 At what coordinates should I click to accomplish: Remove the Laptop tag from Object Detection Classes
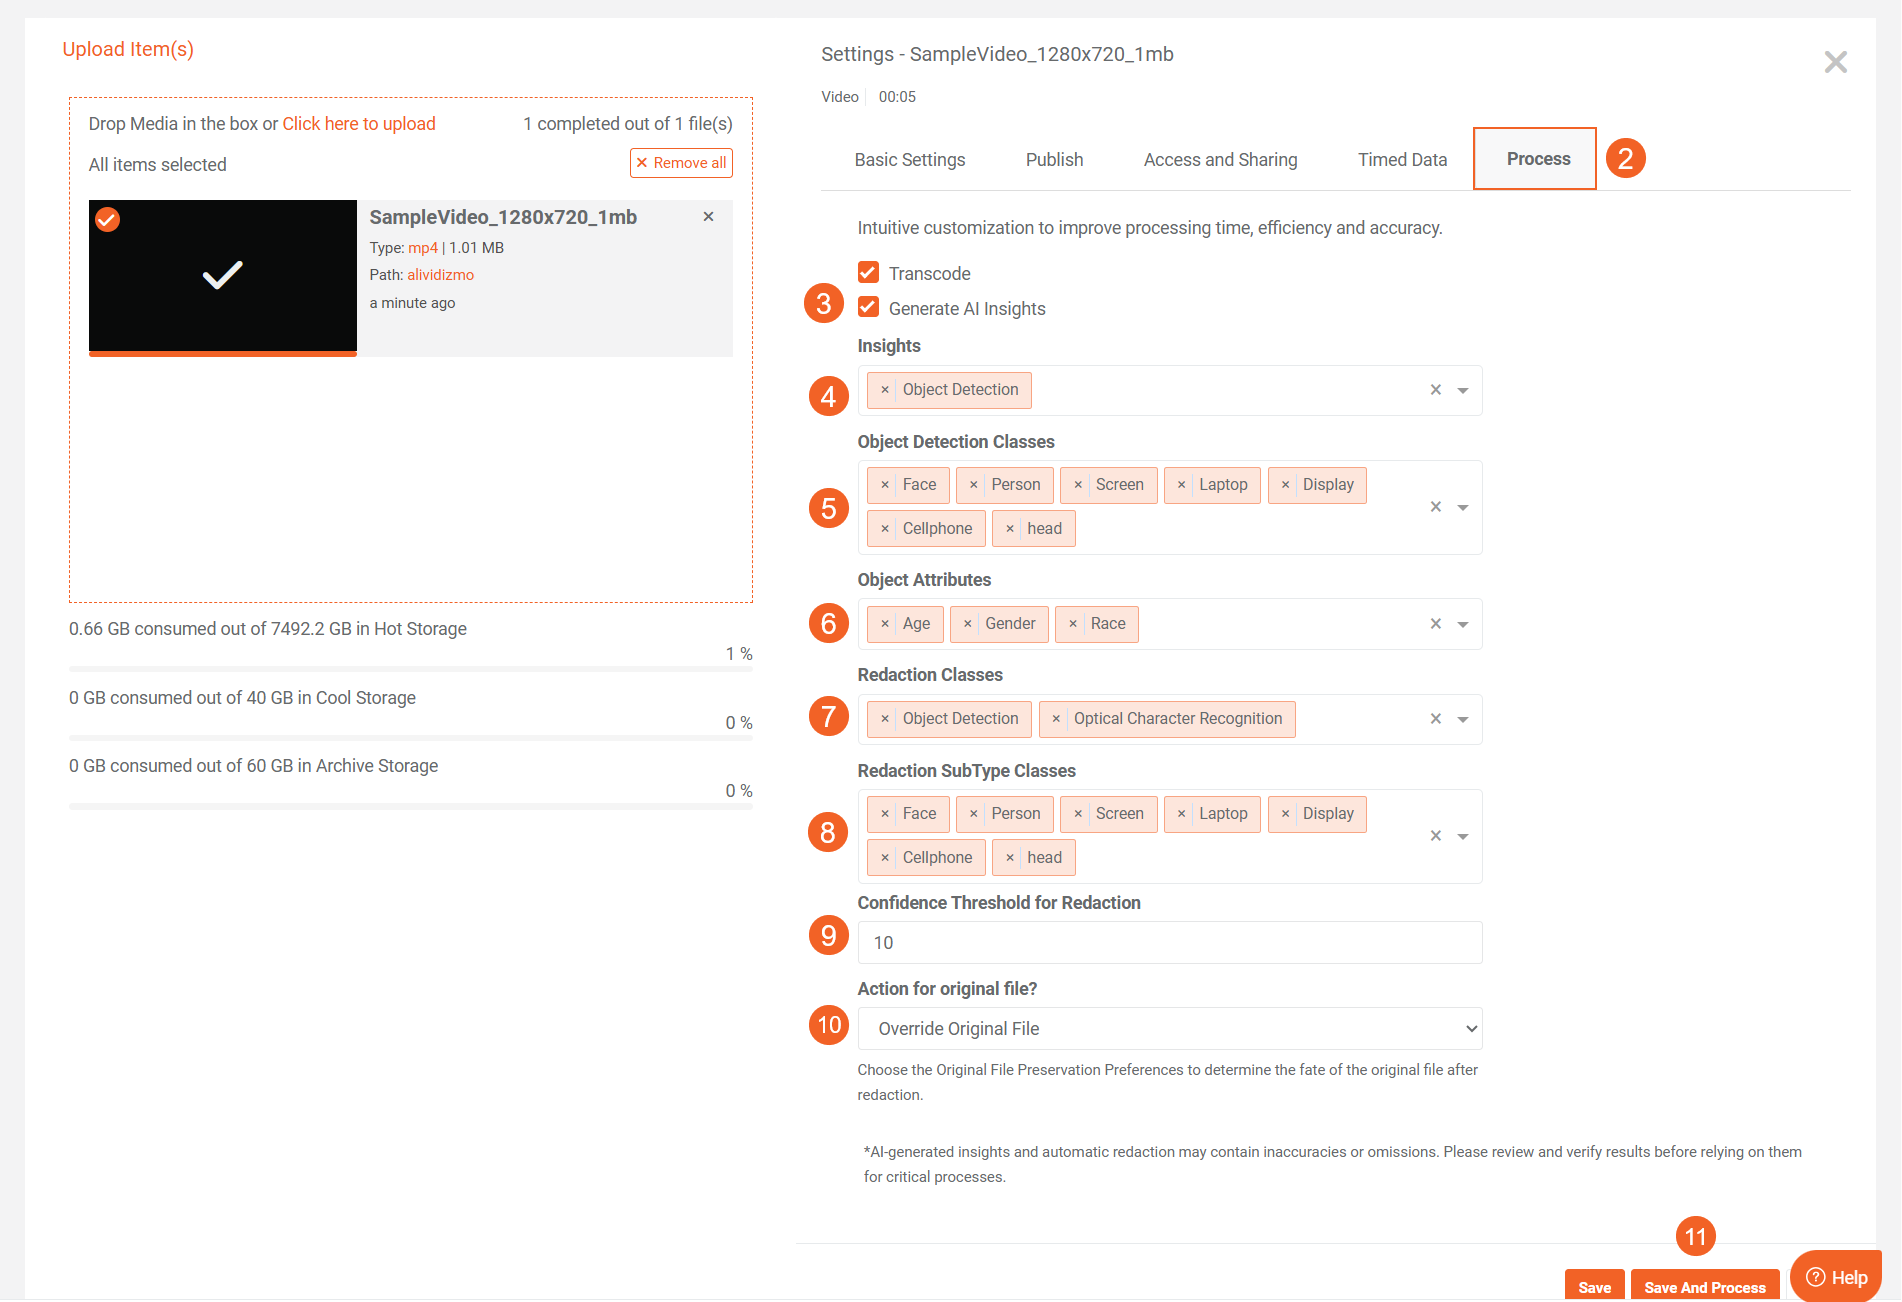(1181, 485)
